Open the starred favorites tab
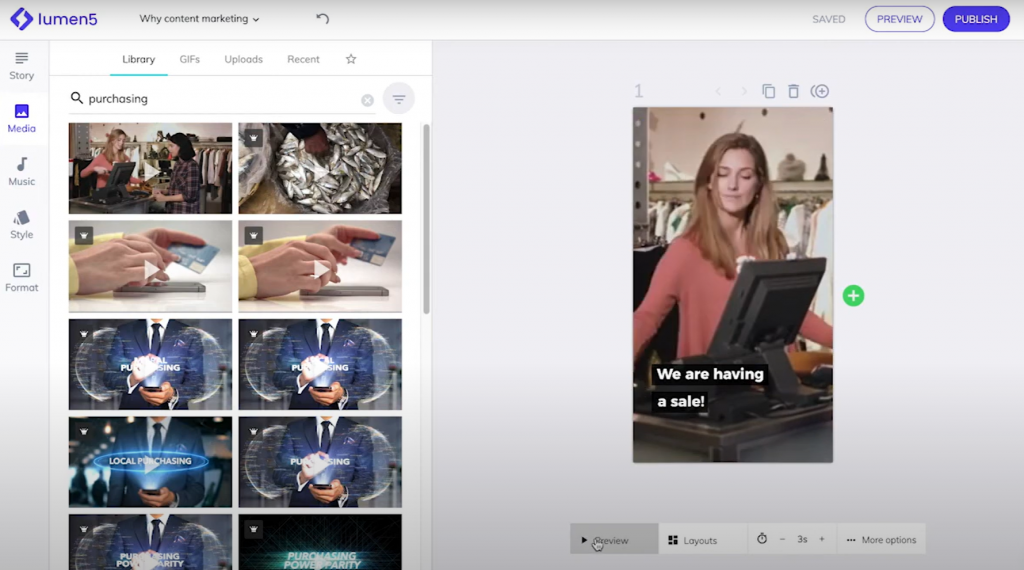Screen dimensions: 1024x570 tap(351, 59)
